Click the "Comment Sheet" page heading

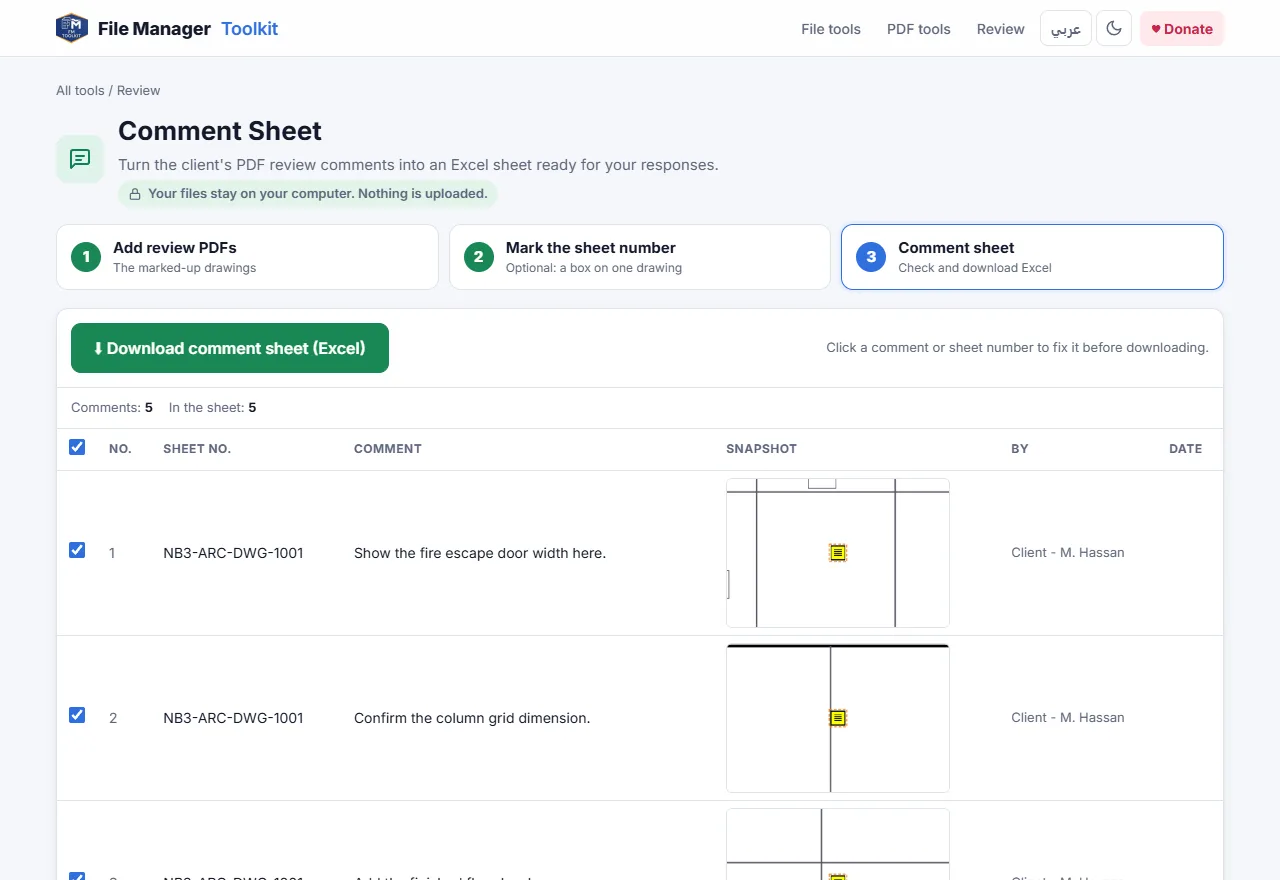pyautogui.click(x=220, y=131)
